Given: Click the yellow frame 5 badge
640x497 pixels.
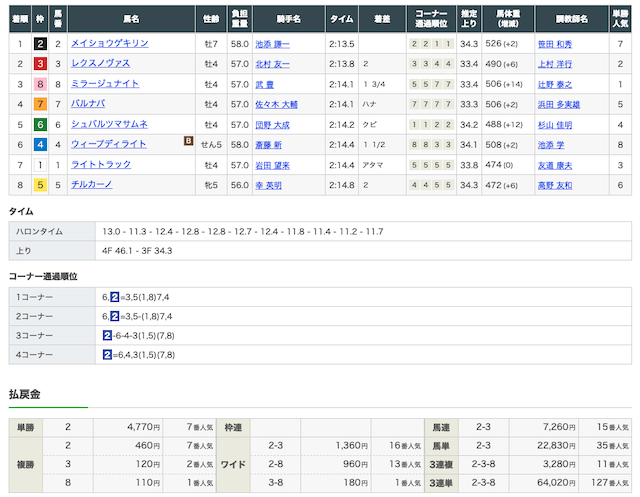Looking at the screenshot, I should [39, 184].
